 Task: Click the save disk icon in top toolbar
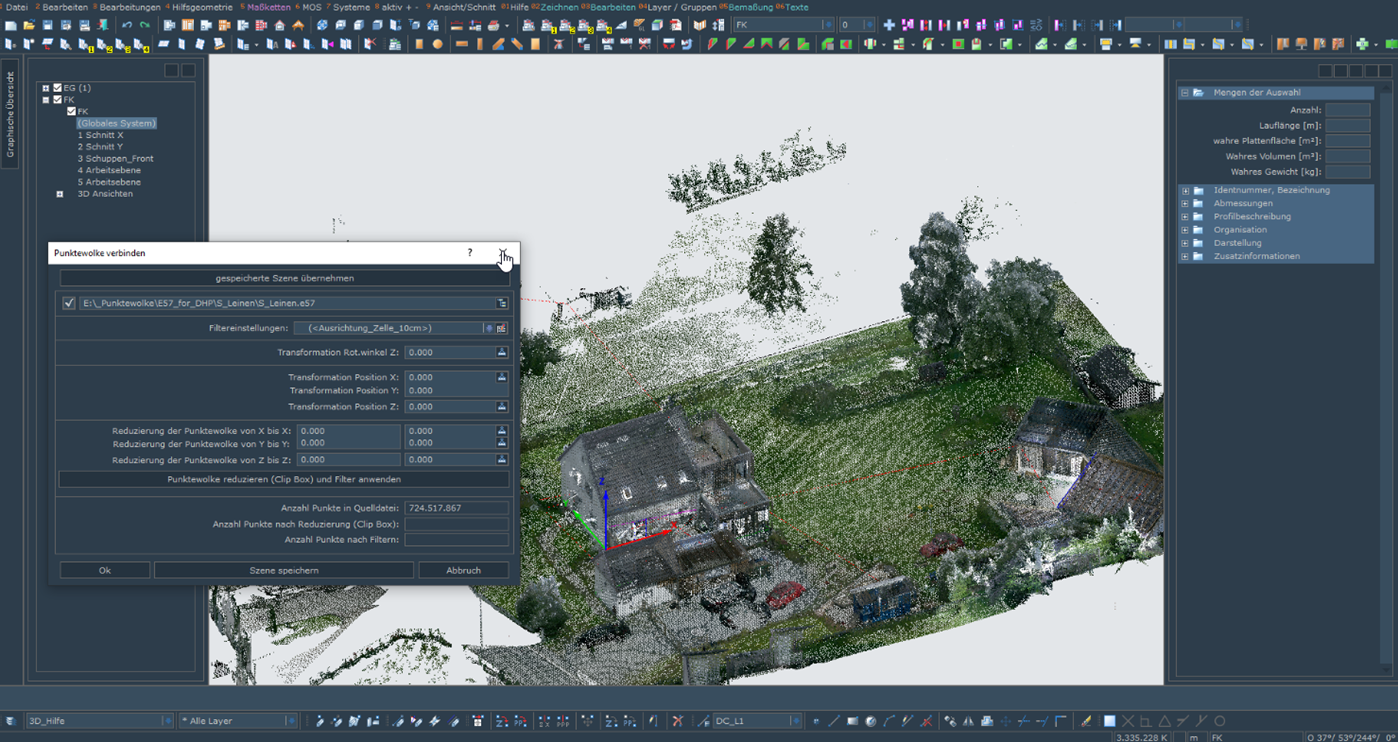tap(47, 25)
